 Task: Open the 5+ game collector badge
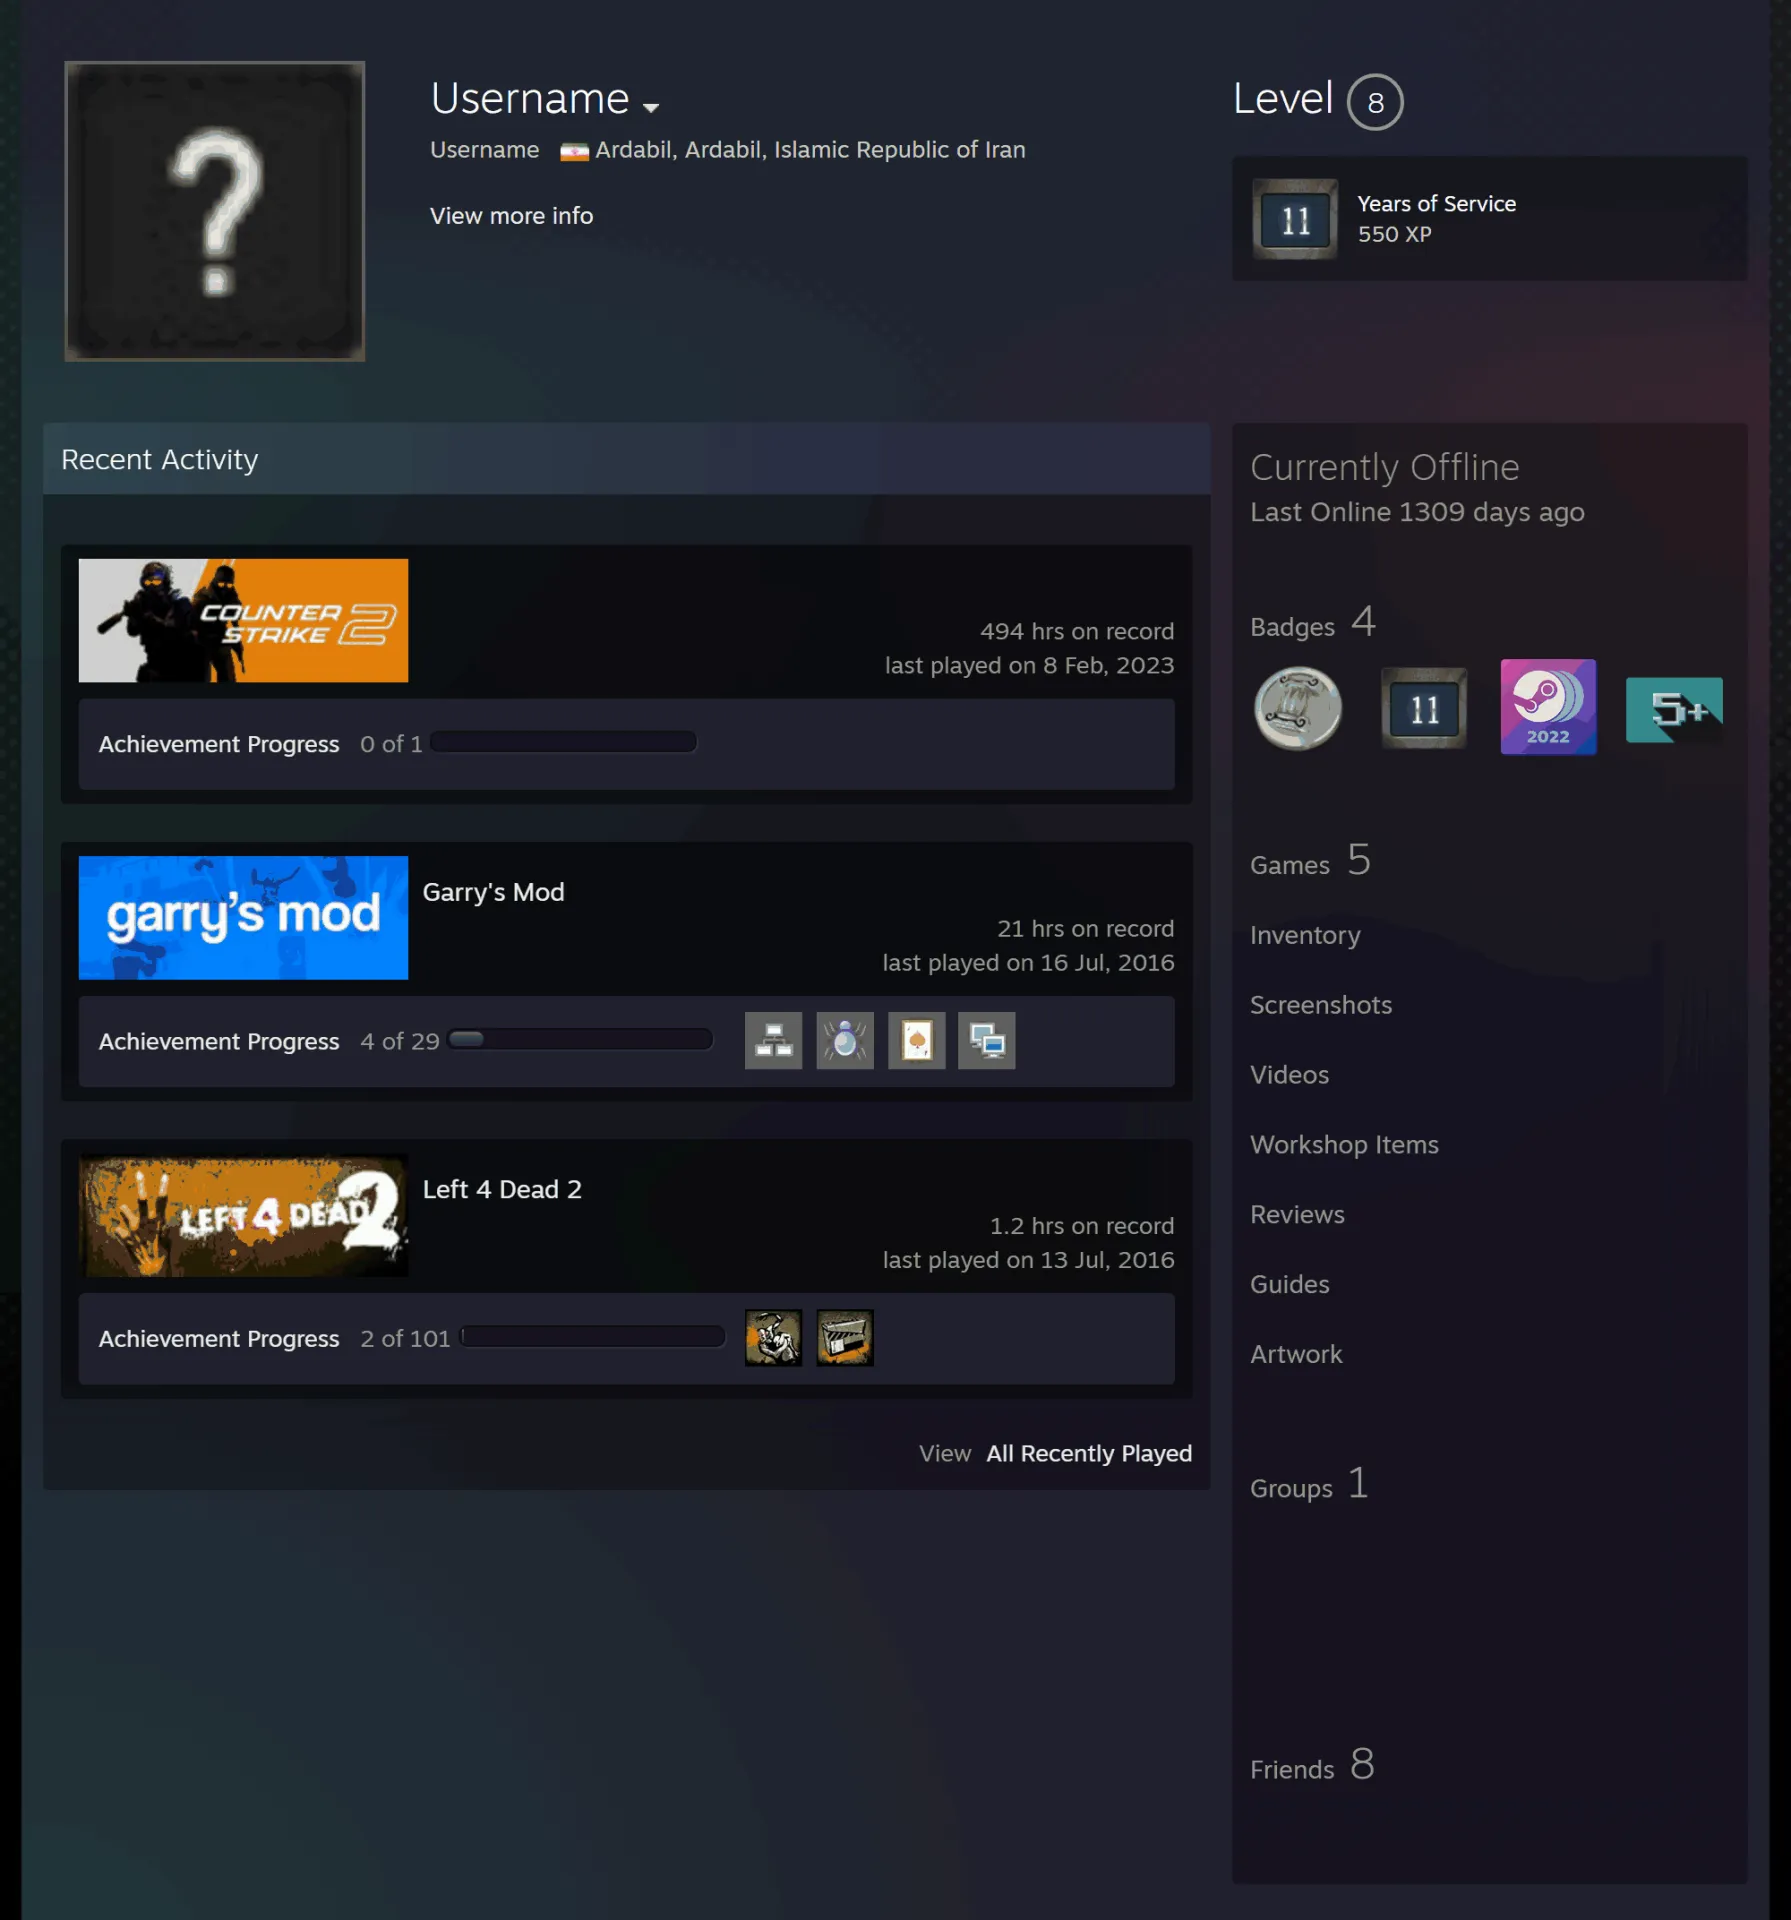[x=1674, y=709]
